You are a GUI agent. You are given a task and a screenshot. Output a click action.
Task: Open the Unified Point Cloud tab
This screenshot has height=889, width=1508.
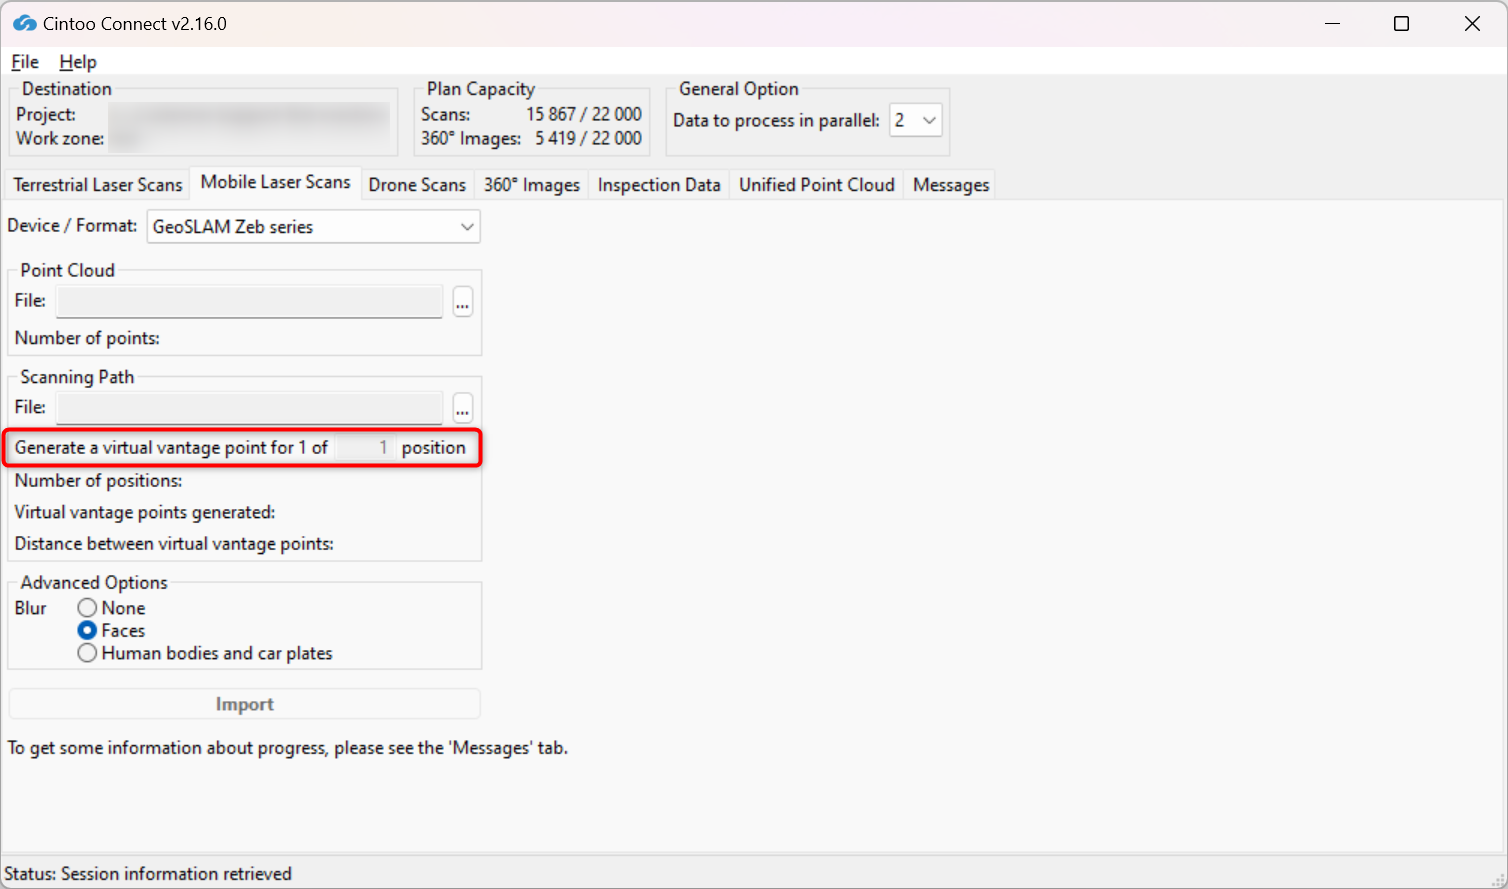817,185
